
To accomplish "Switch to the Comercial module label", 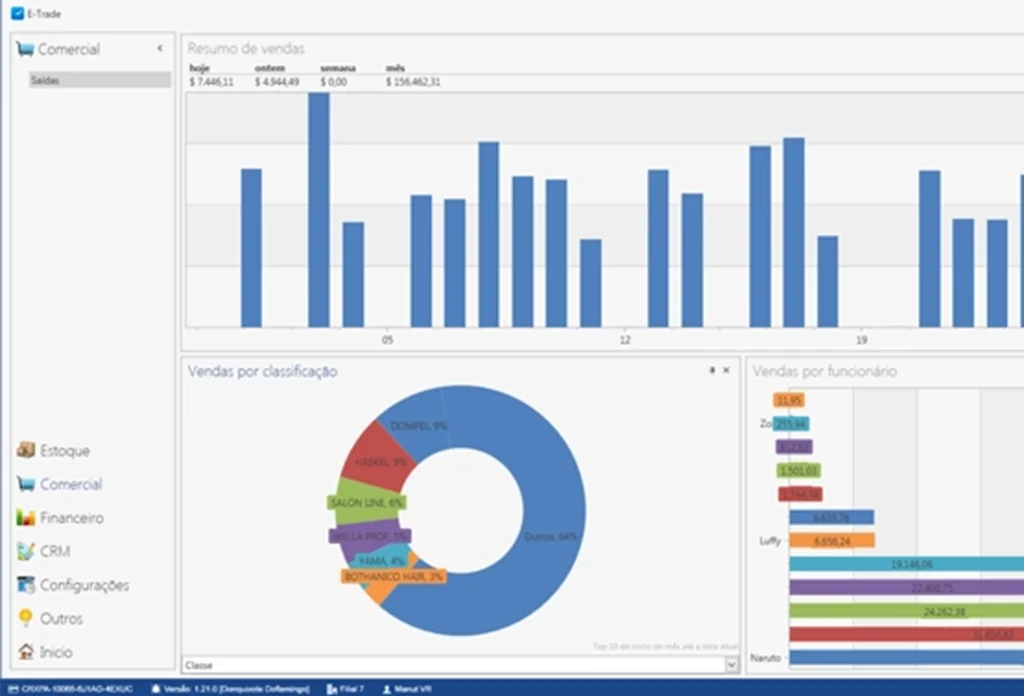I will coord(71,485).
